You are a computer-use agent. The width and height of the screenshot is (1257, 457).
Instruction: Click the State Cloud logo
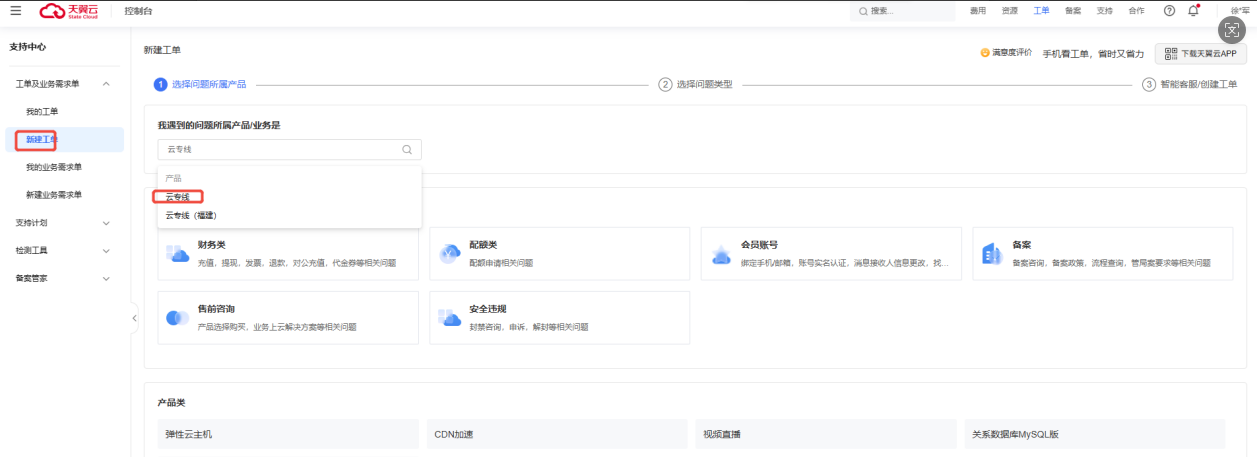(x=69, y=11)
